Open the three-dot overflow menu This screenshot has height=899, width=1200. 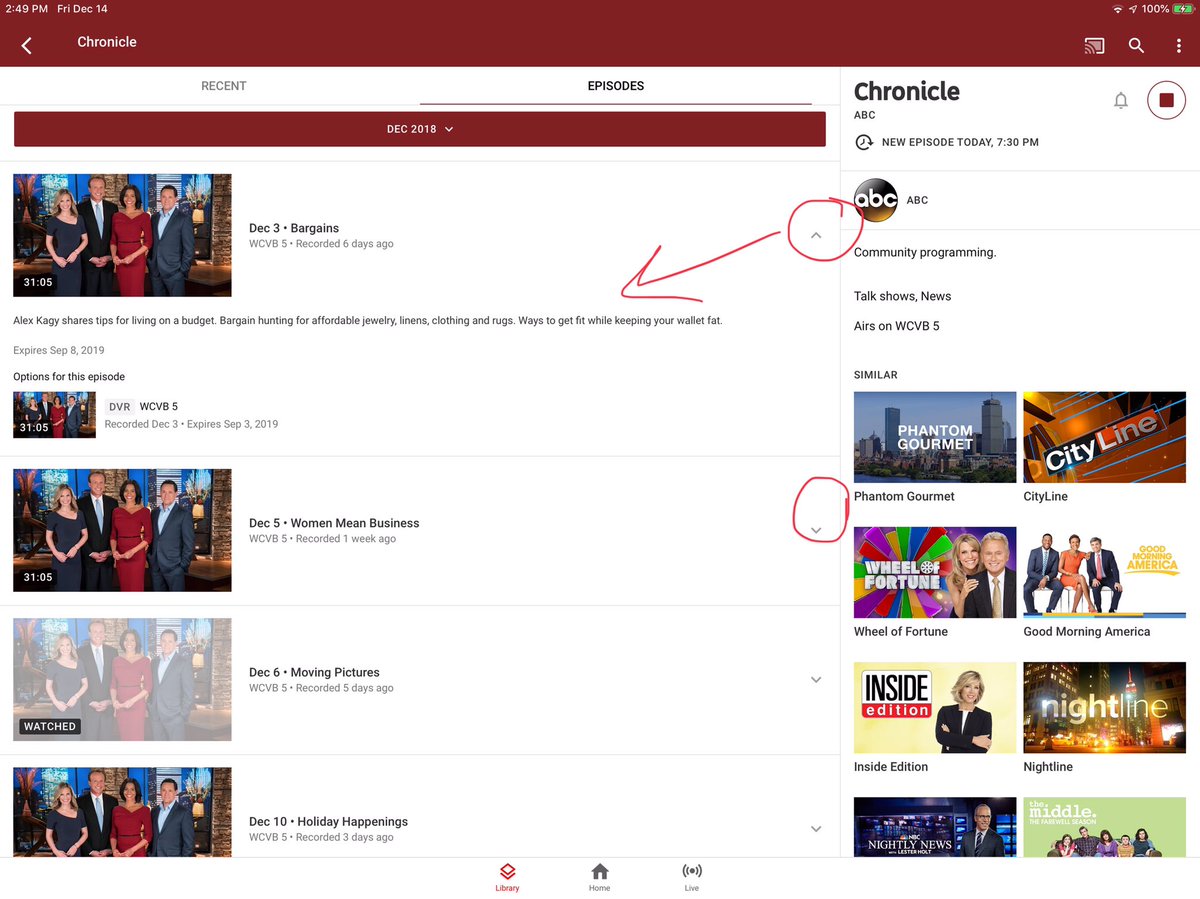pyautogui.click(x=1179, y=45)
